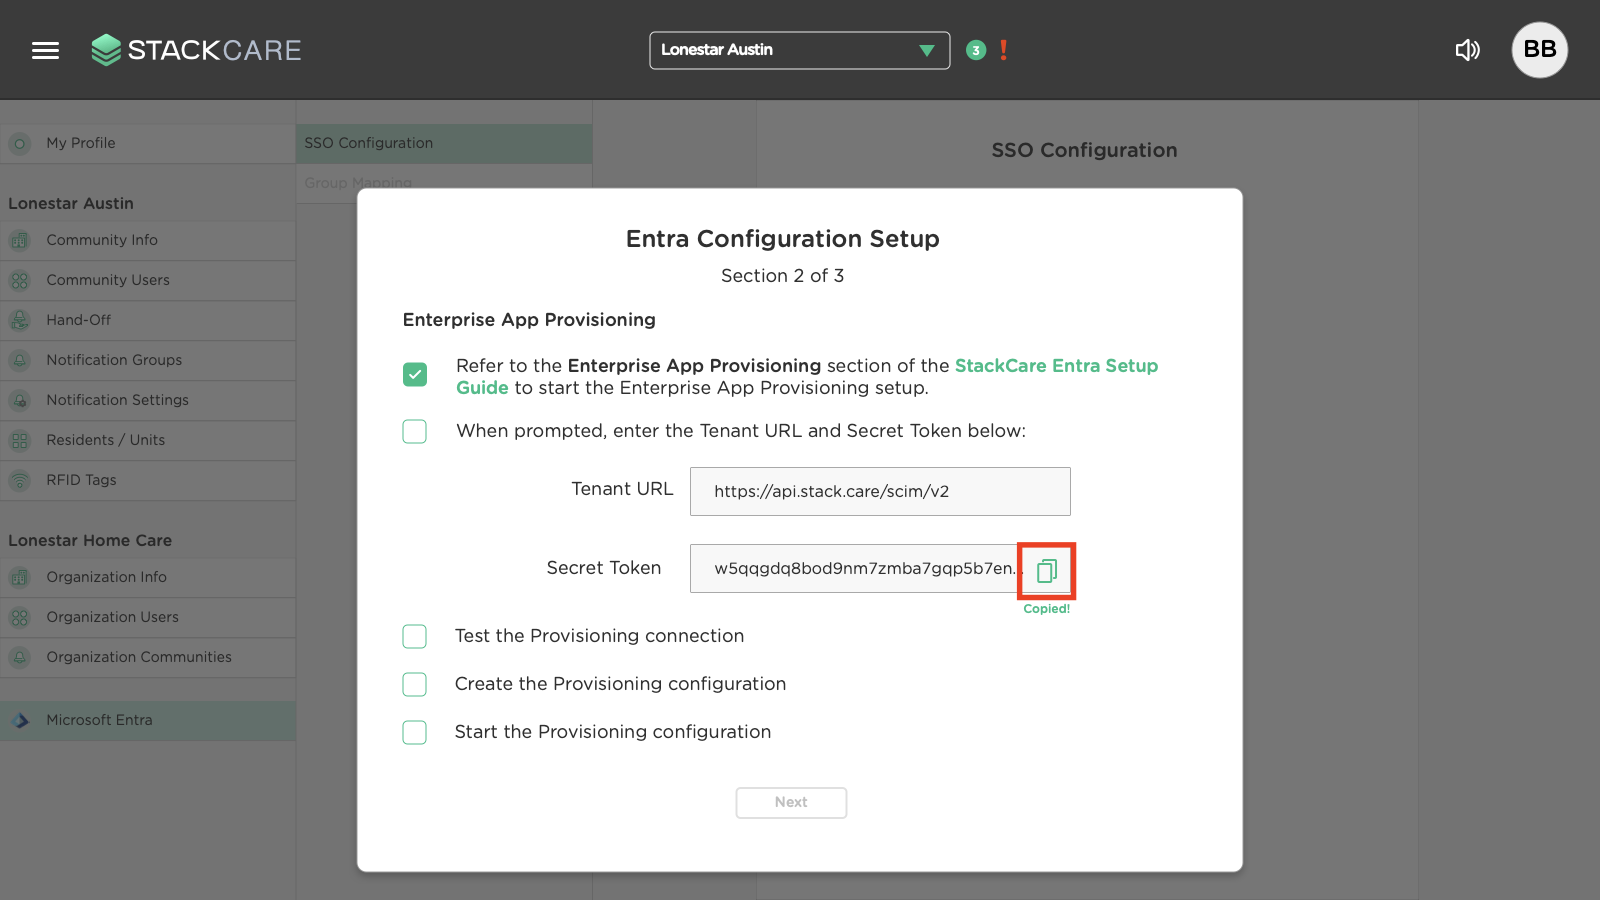Open Notification Groups in the sidebar
Image resolution: width=1600 pixels, height=900 pixels.
coord(147,360)
